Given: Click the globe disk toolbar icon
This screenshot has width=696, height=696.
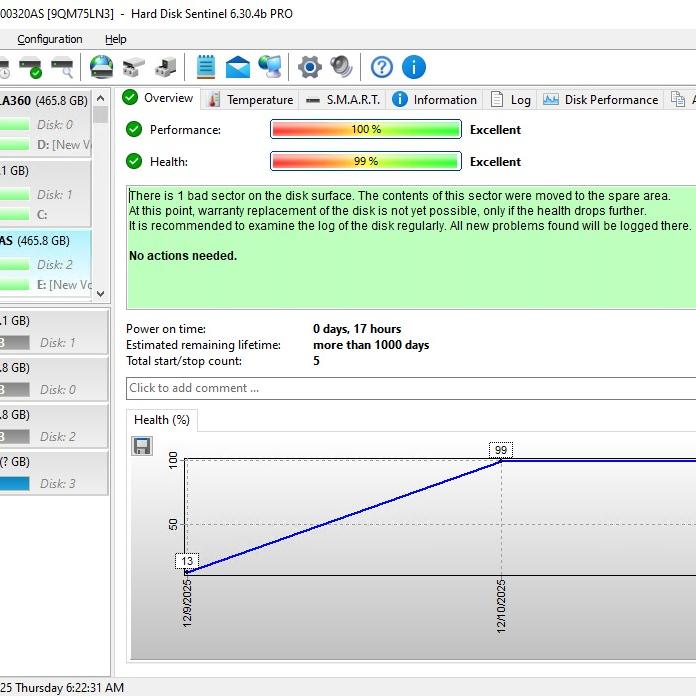Looking at the screenshot, I should coord(101,67).
